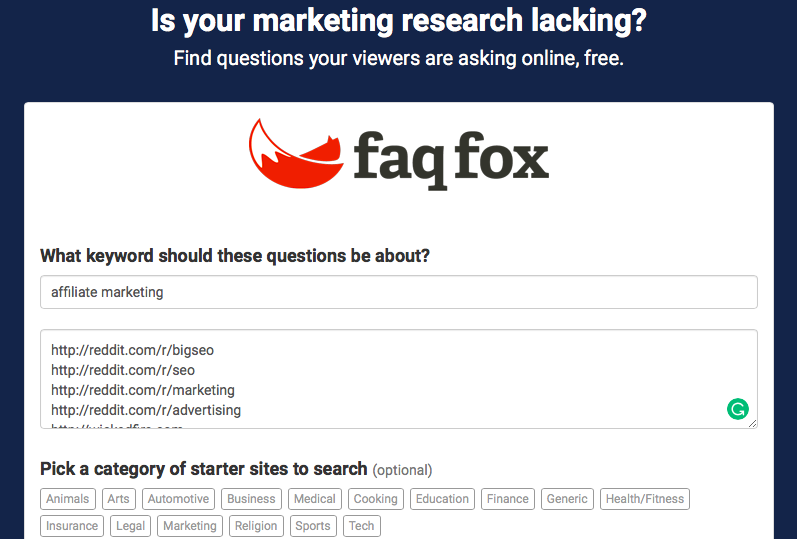Click the keyword field containing affiliate marketing
Screen dimensions: 797x539
click(x=398, y=292)
